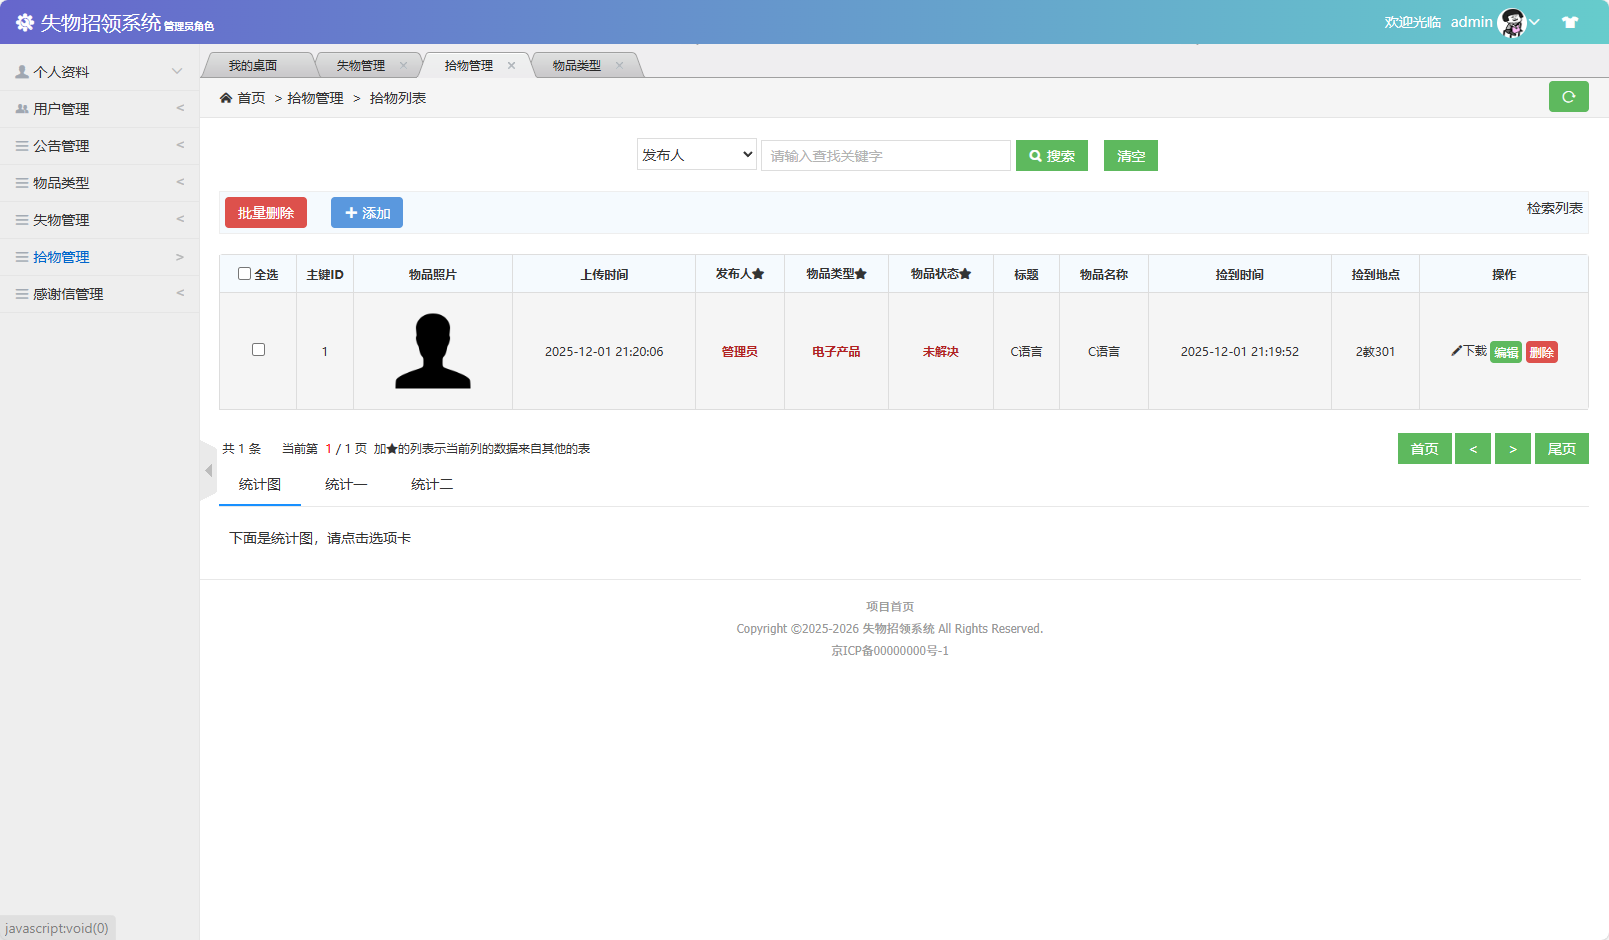The width and height of the screenshot is (1609, 940).
Task: Toggle the 全选 select-all checkbox
Action: (x=244, y=272)
